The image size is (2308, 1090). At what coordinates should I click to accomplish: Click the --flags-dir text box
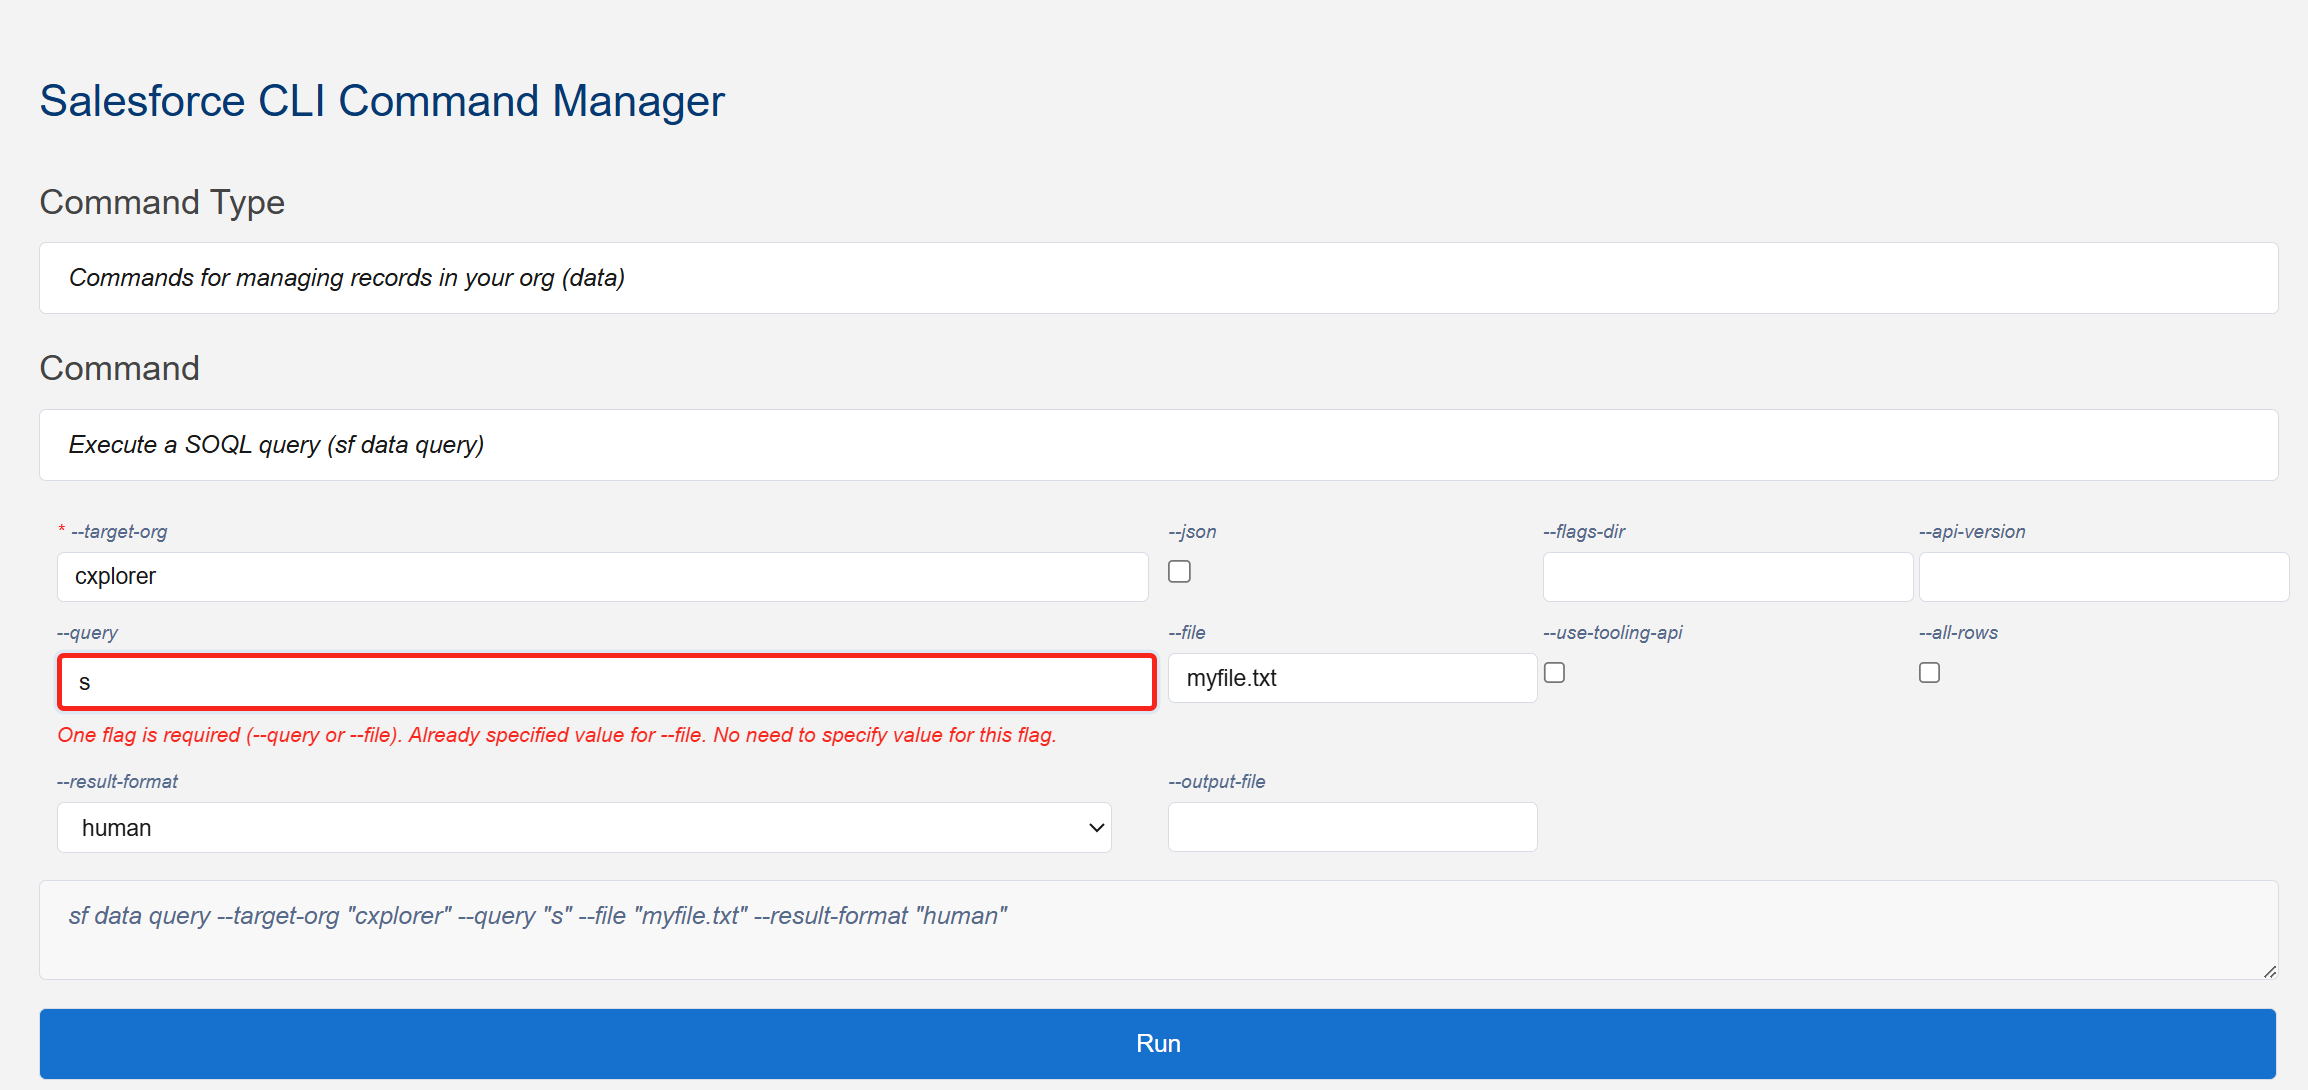point(1727,577)
